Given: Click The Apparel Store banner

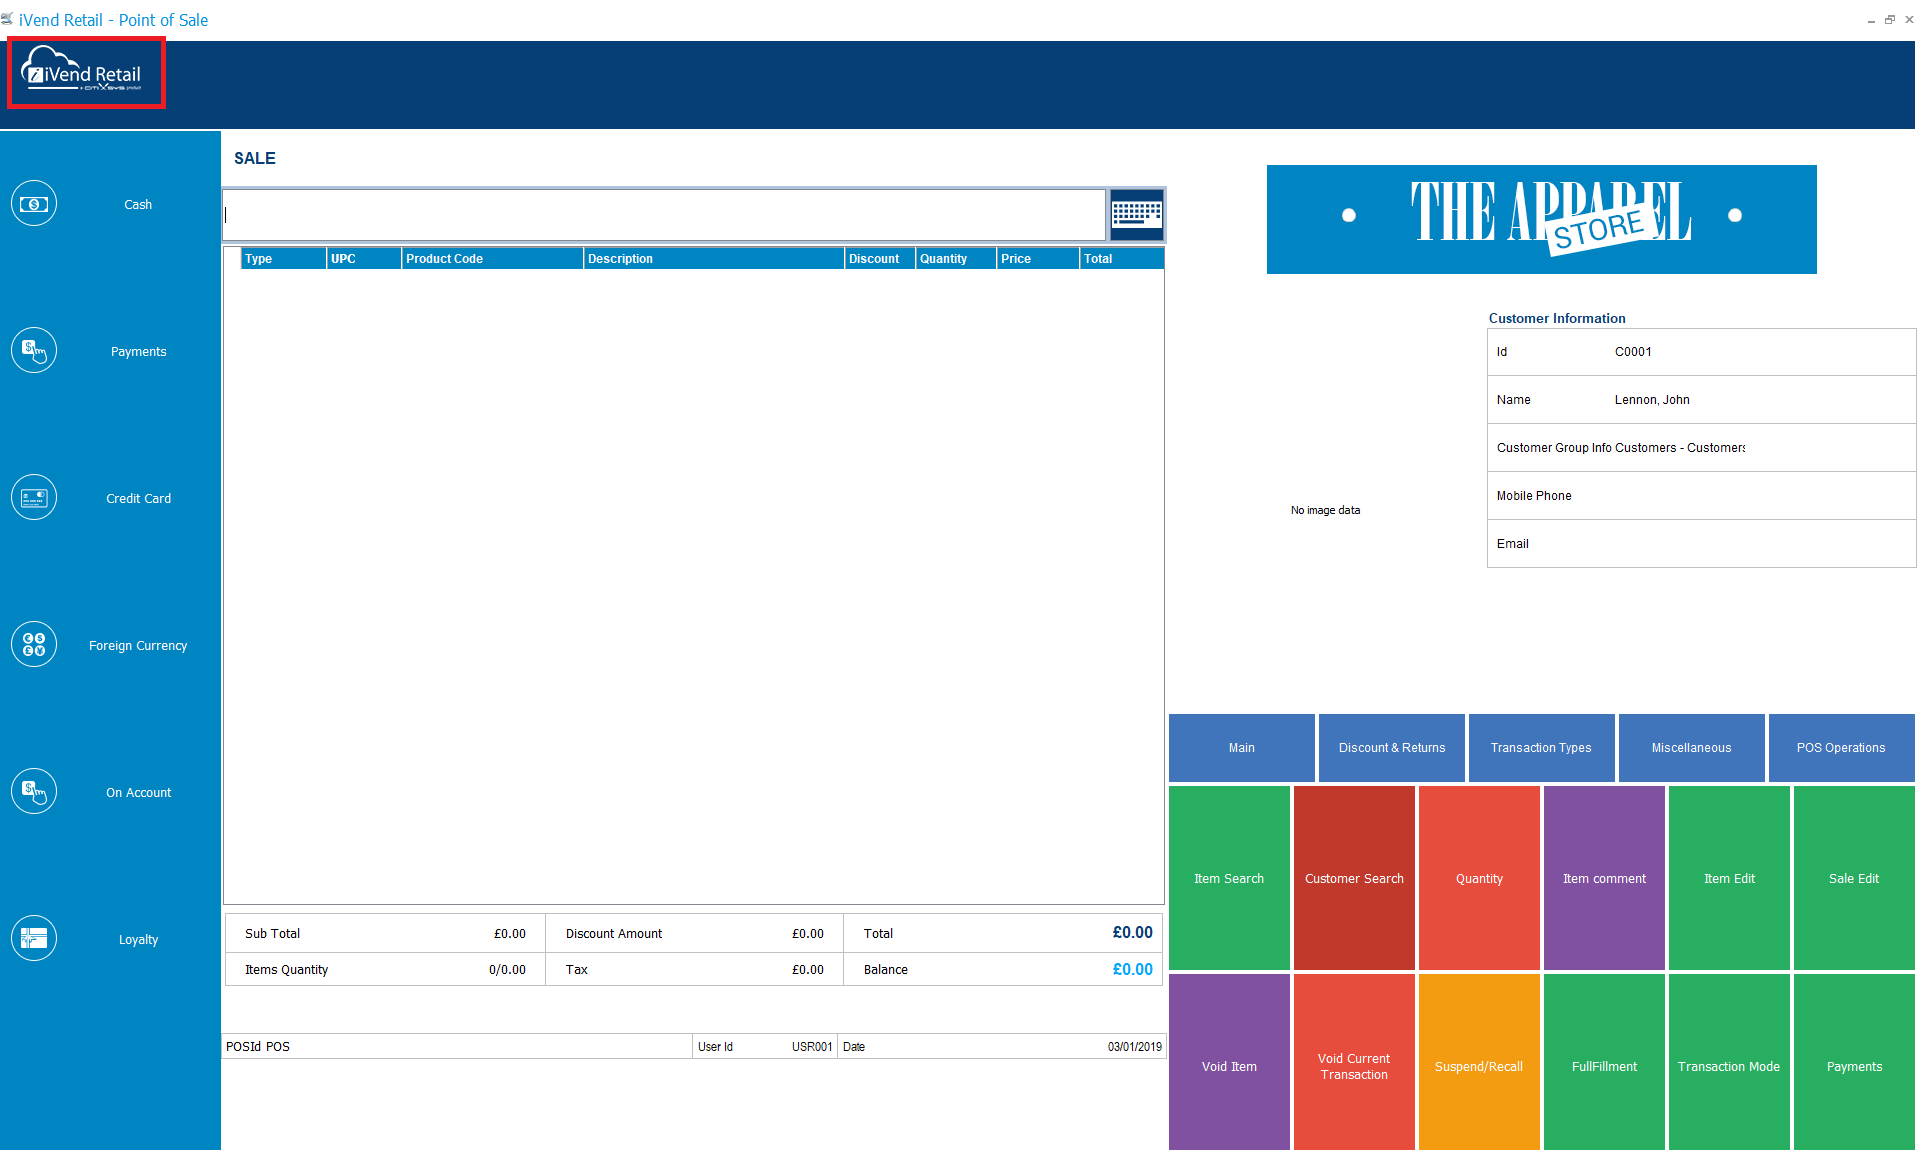Looking at the screenshot, I should 1541,219.
